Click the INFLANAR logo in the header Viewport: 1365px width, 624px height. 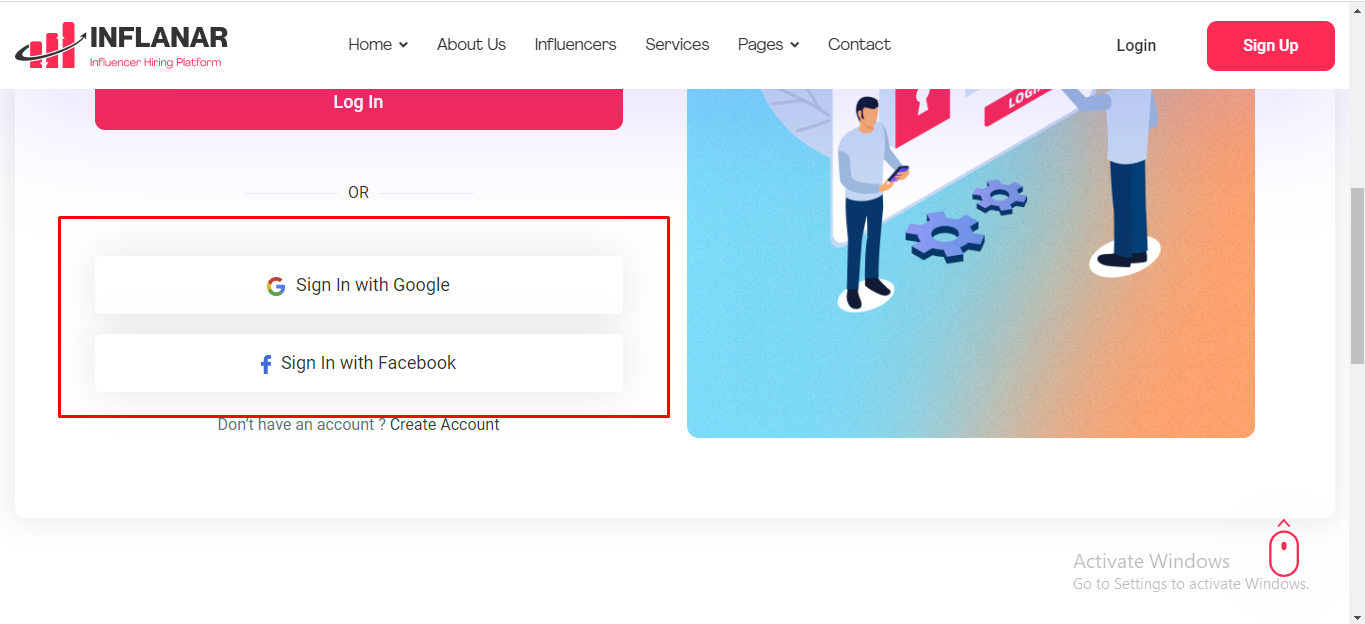(122, 45)
